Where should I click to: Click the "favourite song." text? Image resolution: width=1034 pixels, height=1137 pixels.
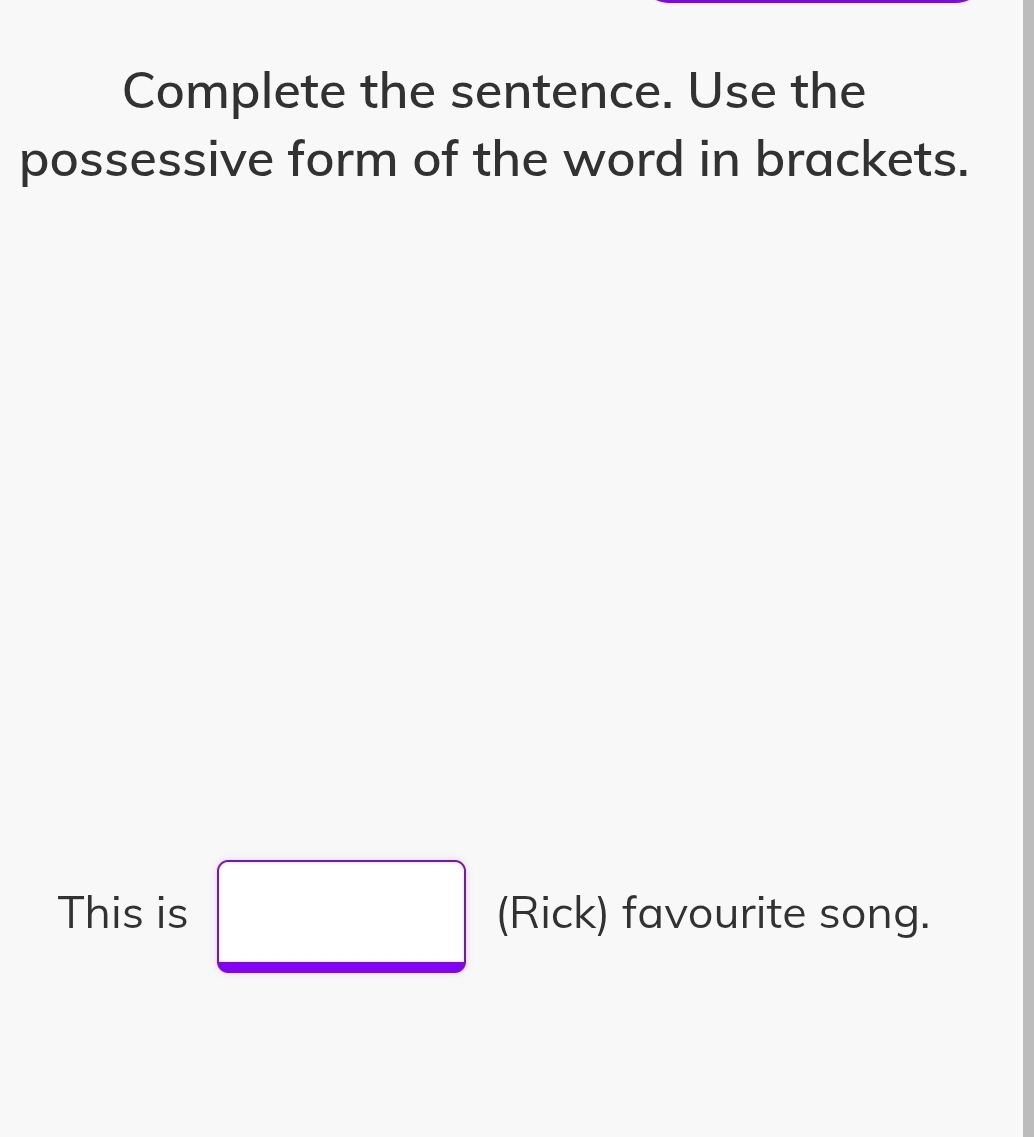[776, 913]
